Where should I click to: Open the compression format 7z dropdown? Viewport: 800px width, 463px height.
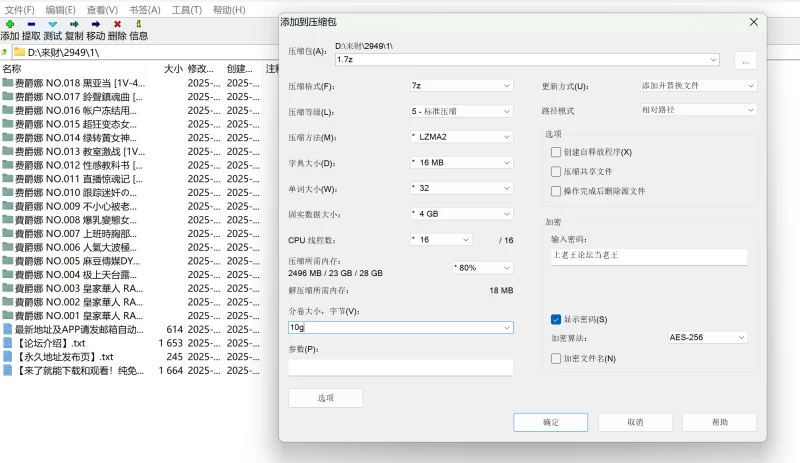(461, 86)
